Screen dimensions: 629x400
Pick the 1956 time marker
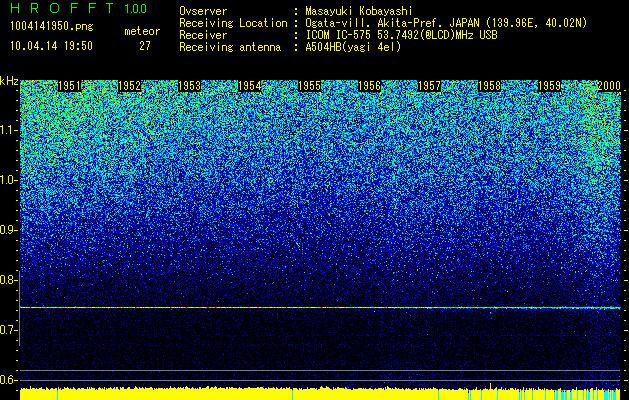(369, 86)
